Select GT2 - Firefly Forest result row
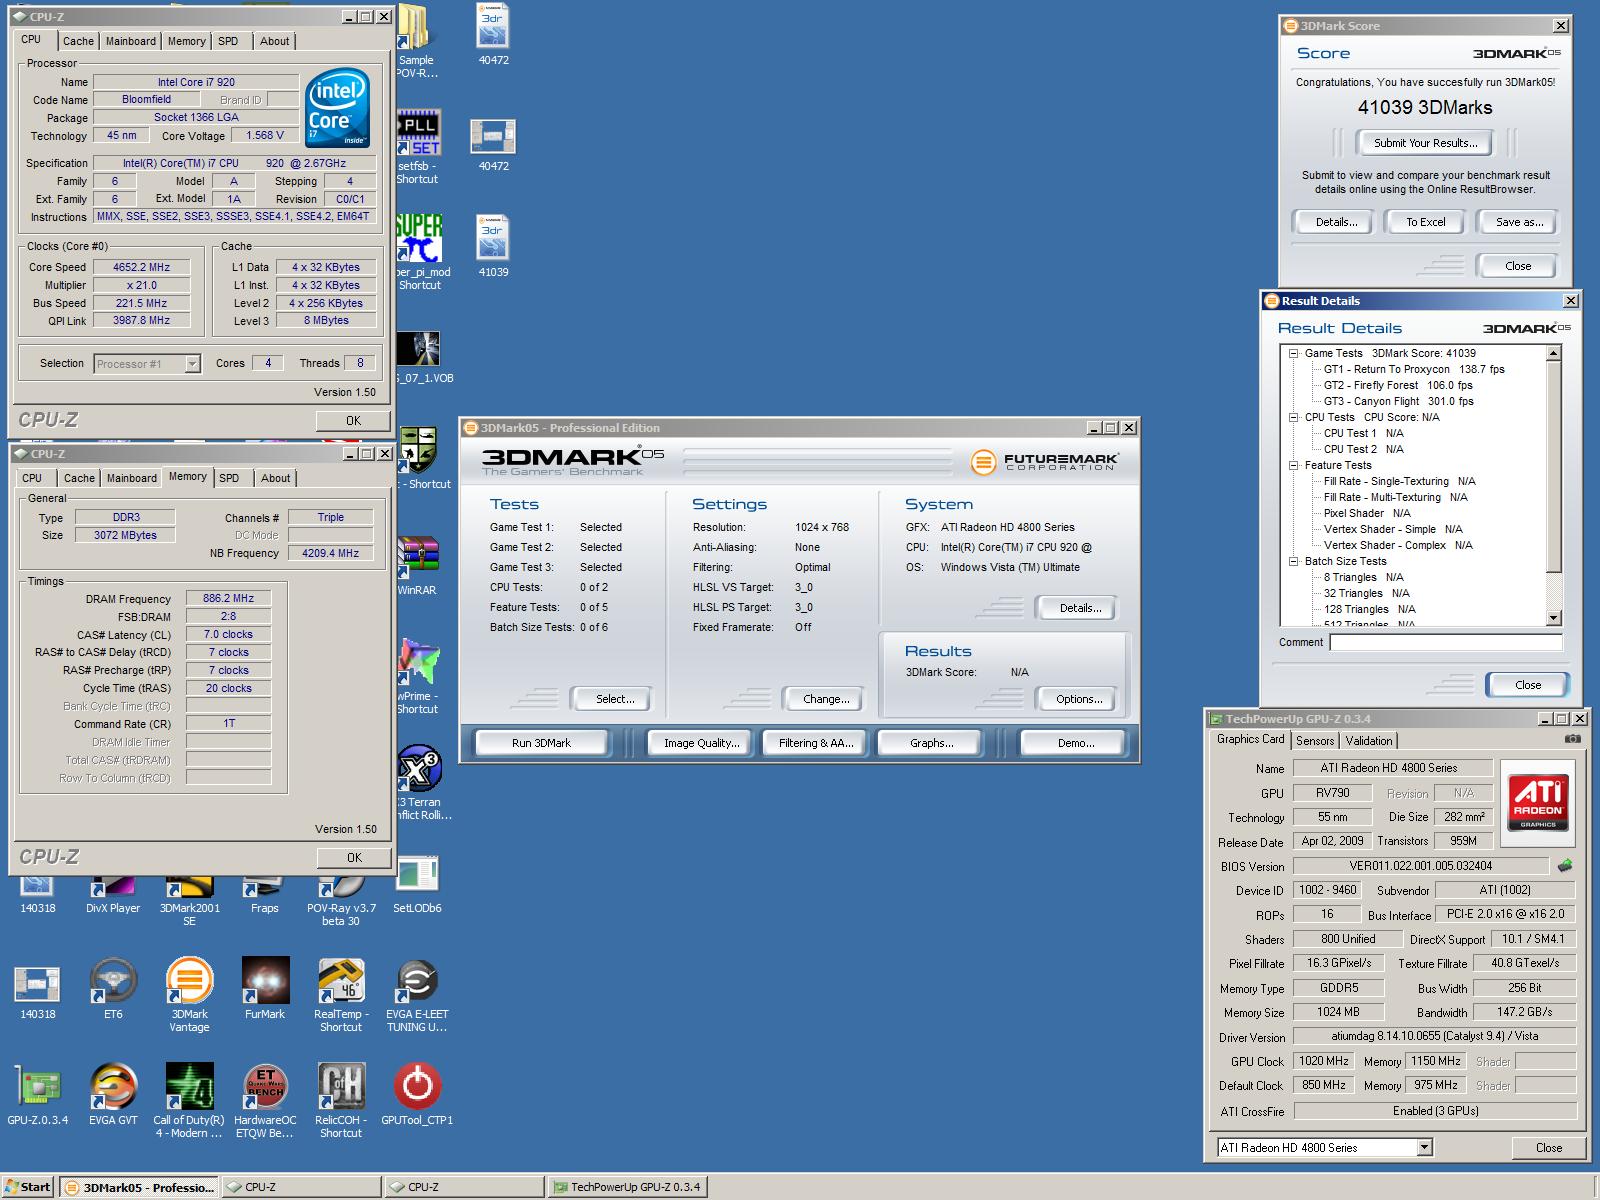This screenshot has height=1200, width=1600. (1398, 385)
